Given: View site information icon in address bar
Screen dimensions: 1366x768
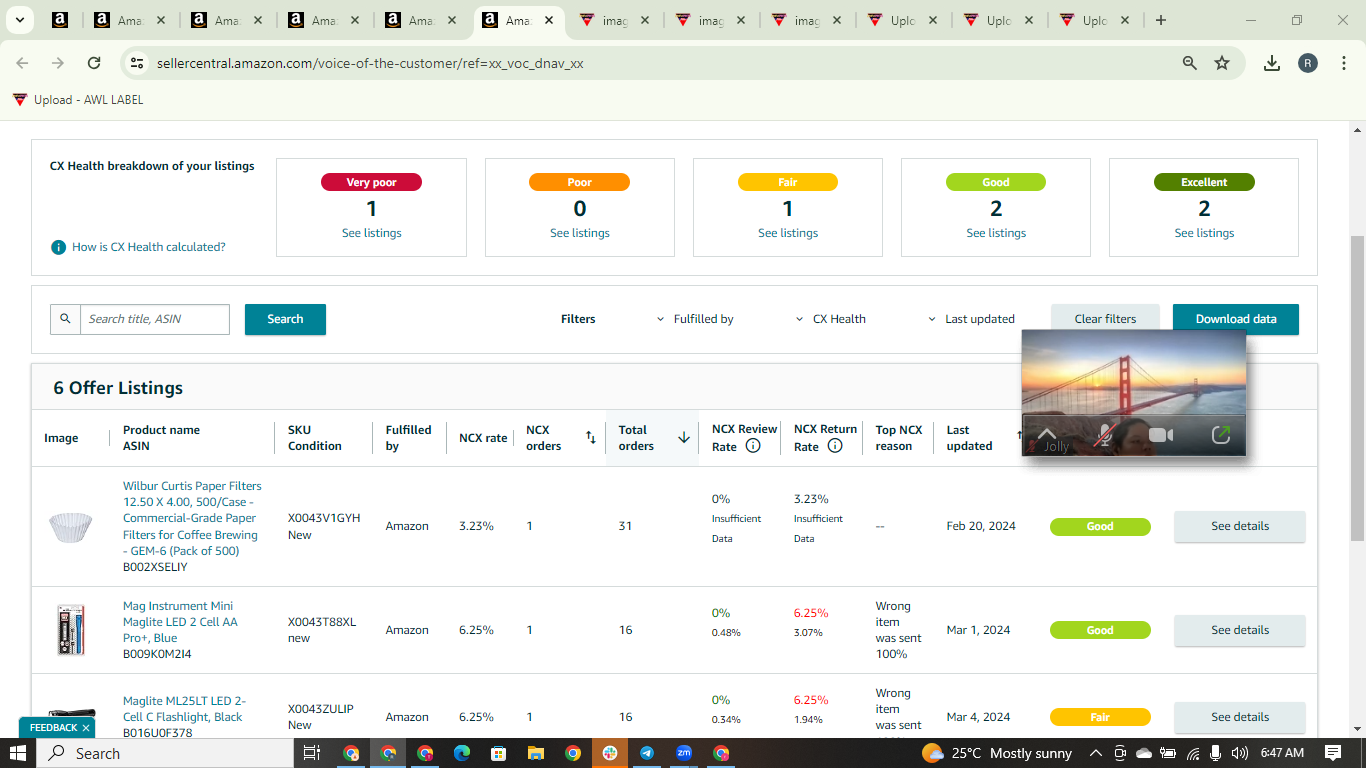Looking at the screenshot, I should click(x=138, y=63).
